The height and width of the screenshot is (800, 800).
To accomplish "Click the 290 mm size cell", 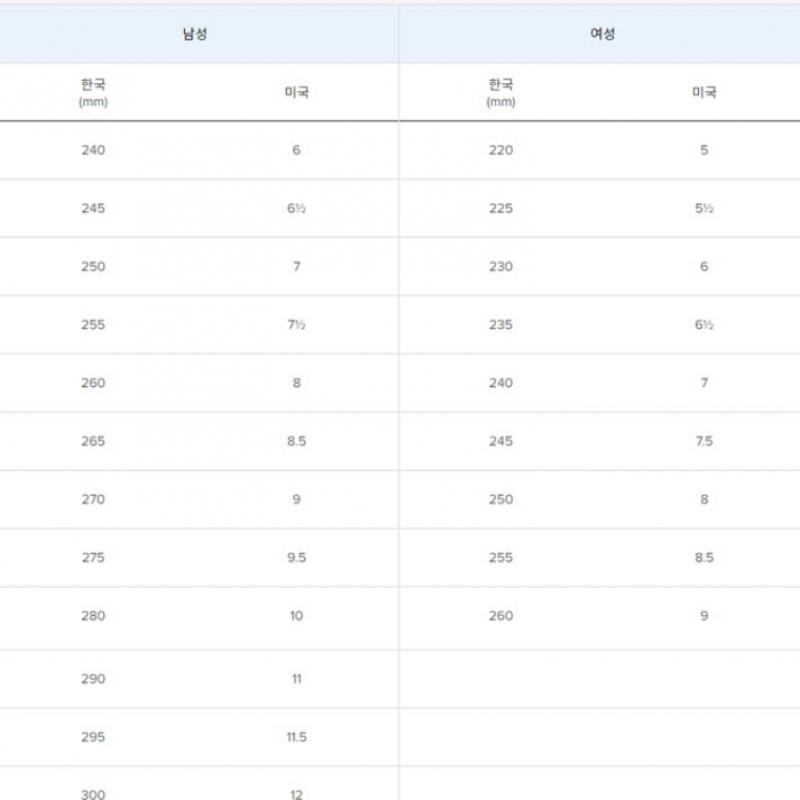I will (93, 679).
